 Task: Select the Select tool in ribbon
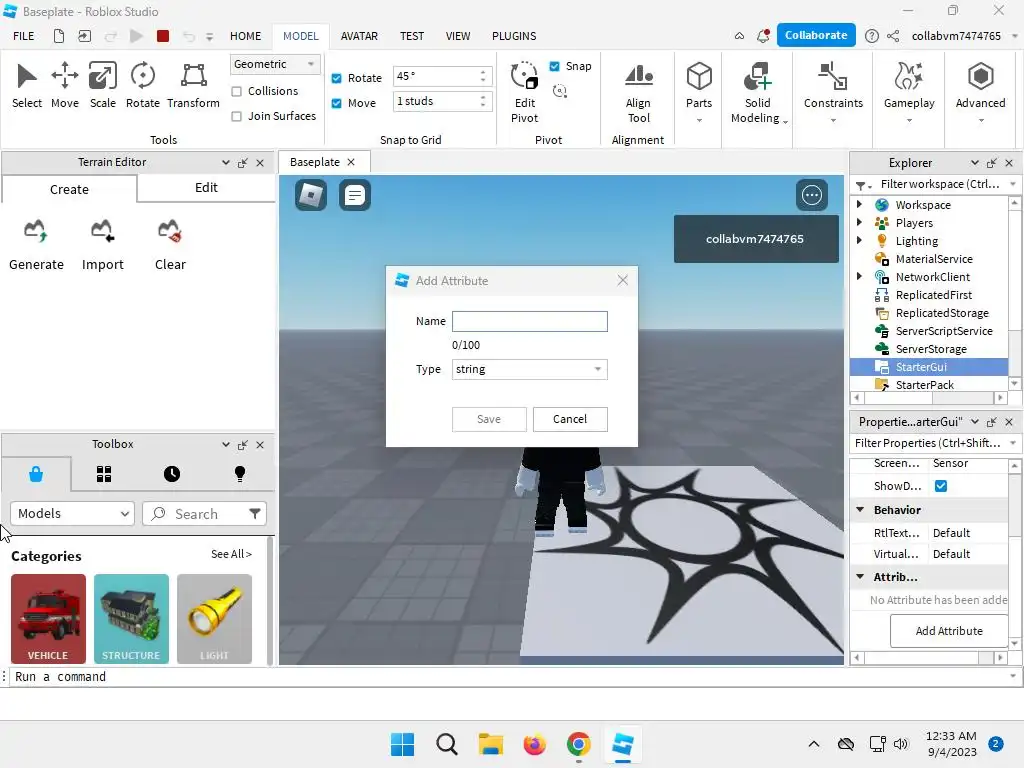click(x=27, y=85)
